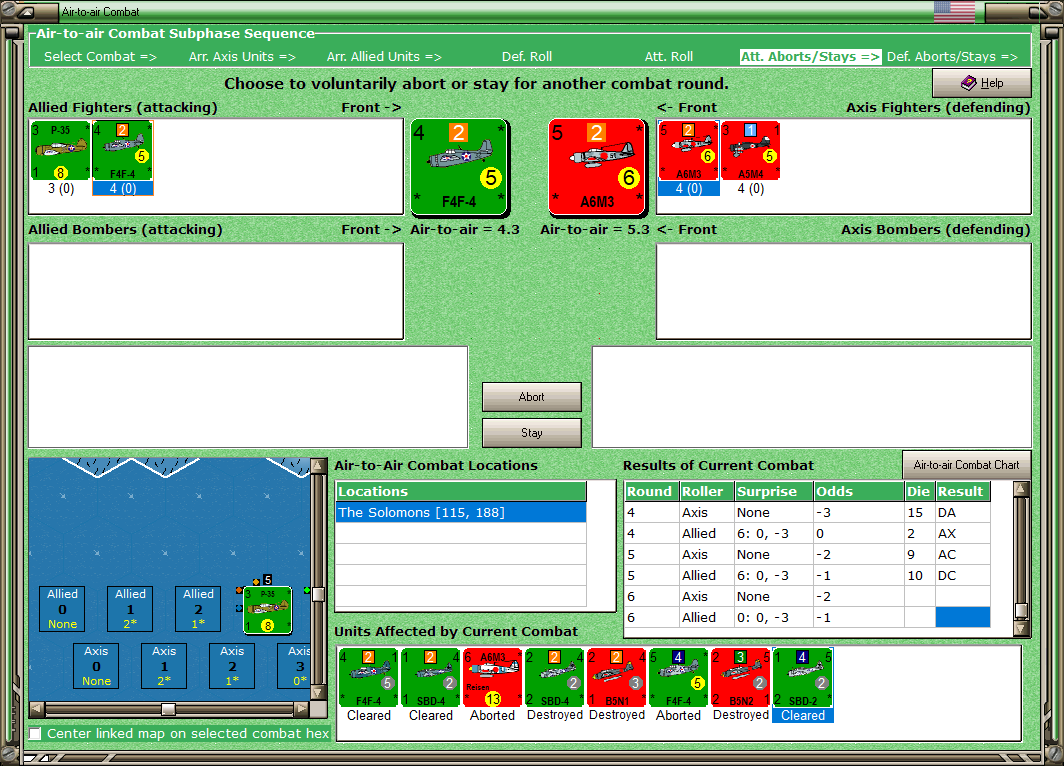Click the A6M3 Reisen Aborted counter
The height and width of the screenshot is (766, 1064).
tap(493, 678)
